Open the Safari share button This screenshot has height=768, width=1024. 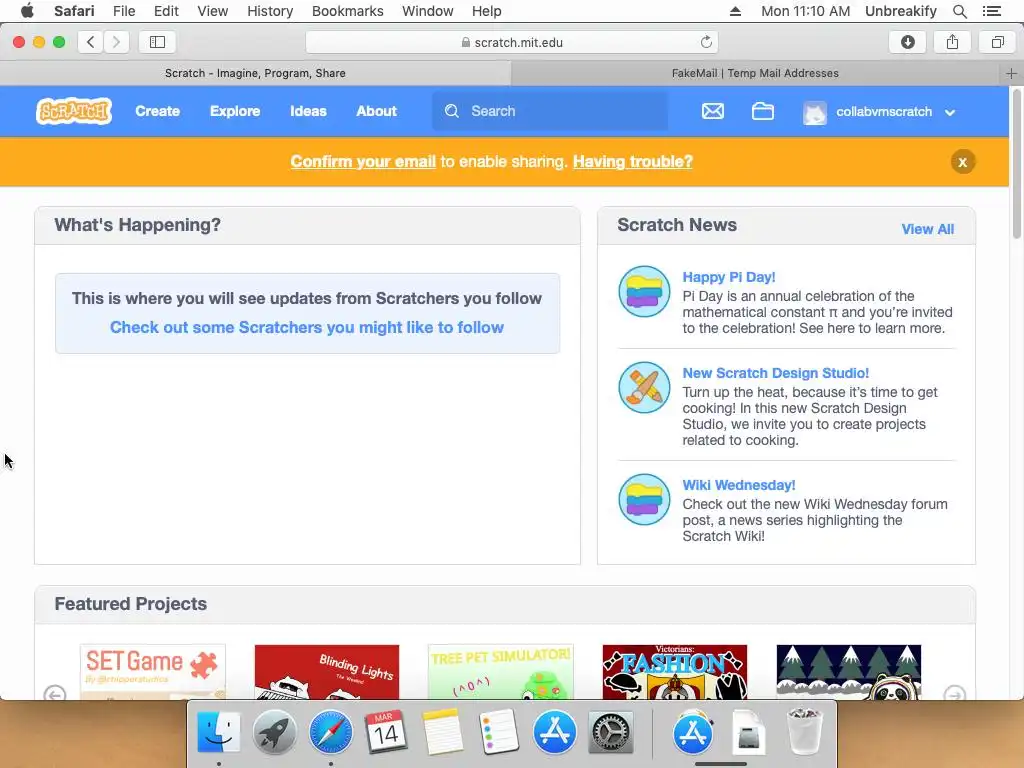(x=952, y=42)
